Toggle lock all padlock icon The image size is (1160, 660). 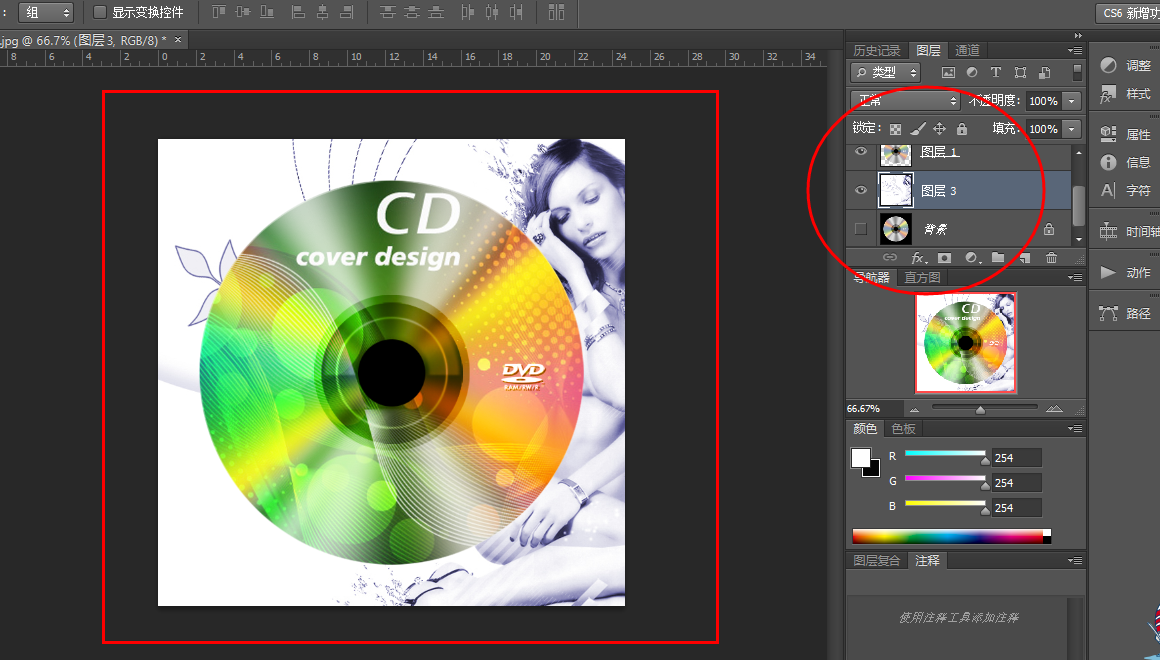(x=962, y=129)
